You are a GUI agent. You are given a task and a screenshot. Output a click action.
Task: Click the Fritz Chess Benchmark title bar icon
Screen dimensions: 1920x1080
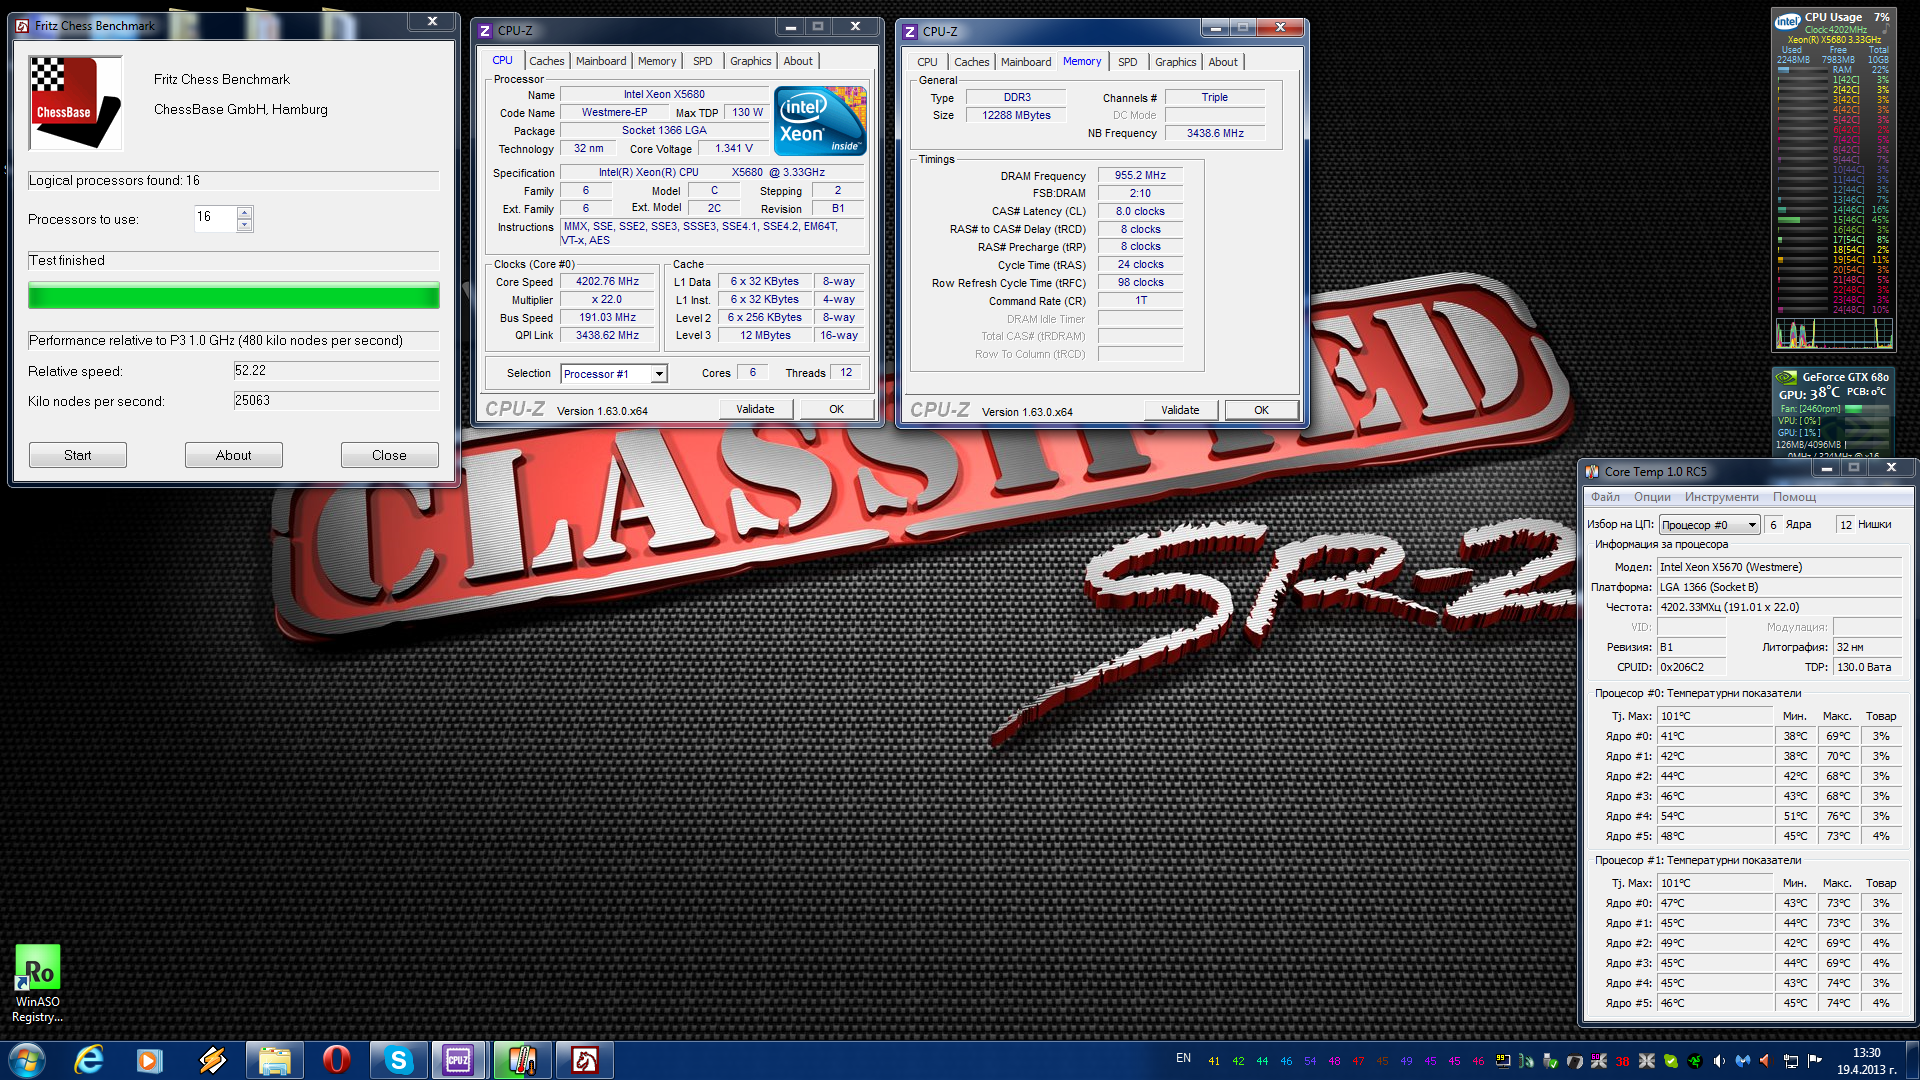pyautogui.click(x=22, y=26)
